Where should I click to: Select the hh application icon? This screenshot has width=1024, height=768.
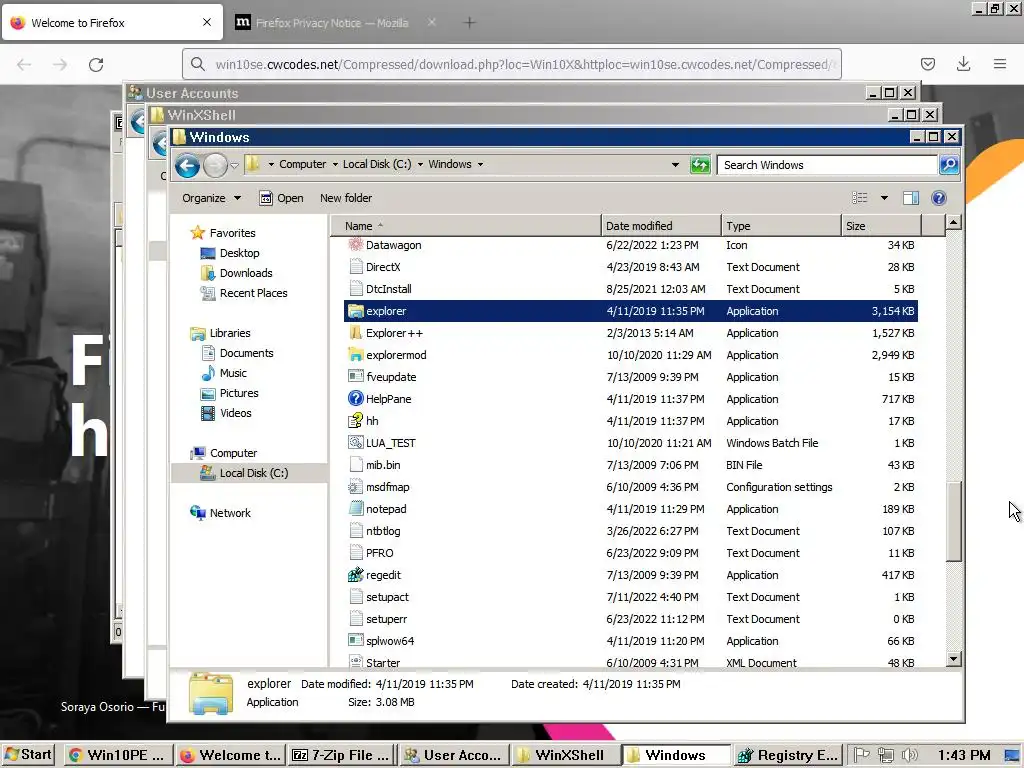355,421
